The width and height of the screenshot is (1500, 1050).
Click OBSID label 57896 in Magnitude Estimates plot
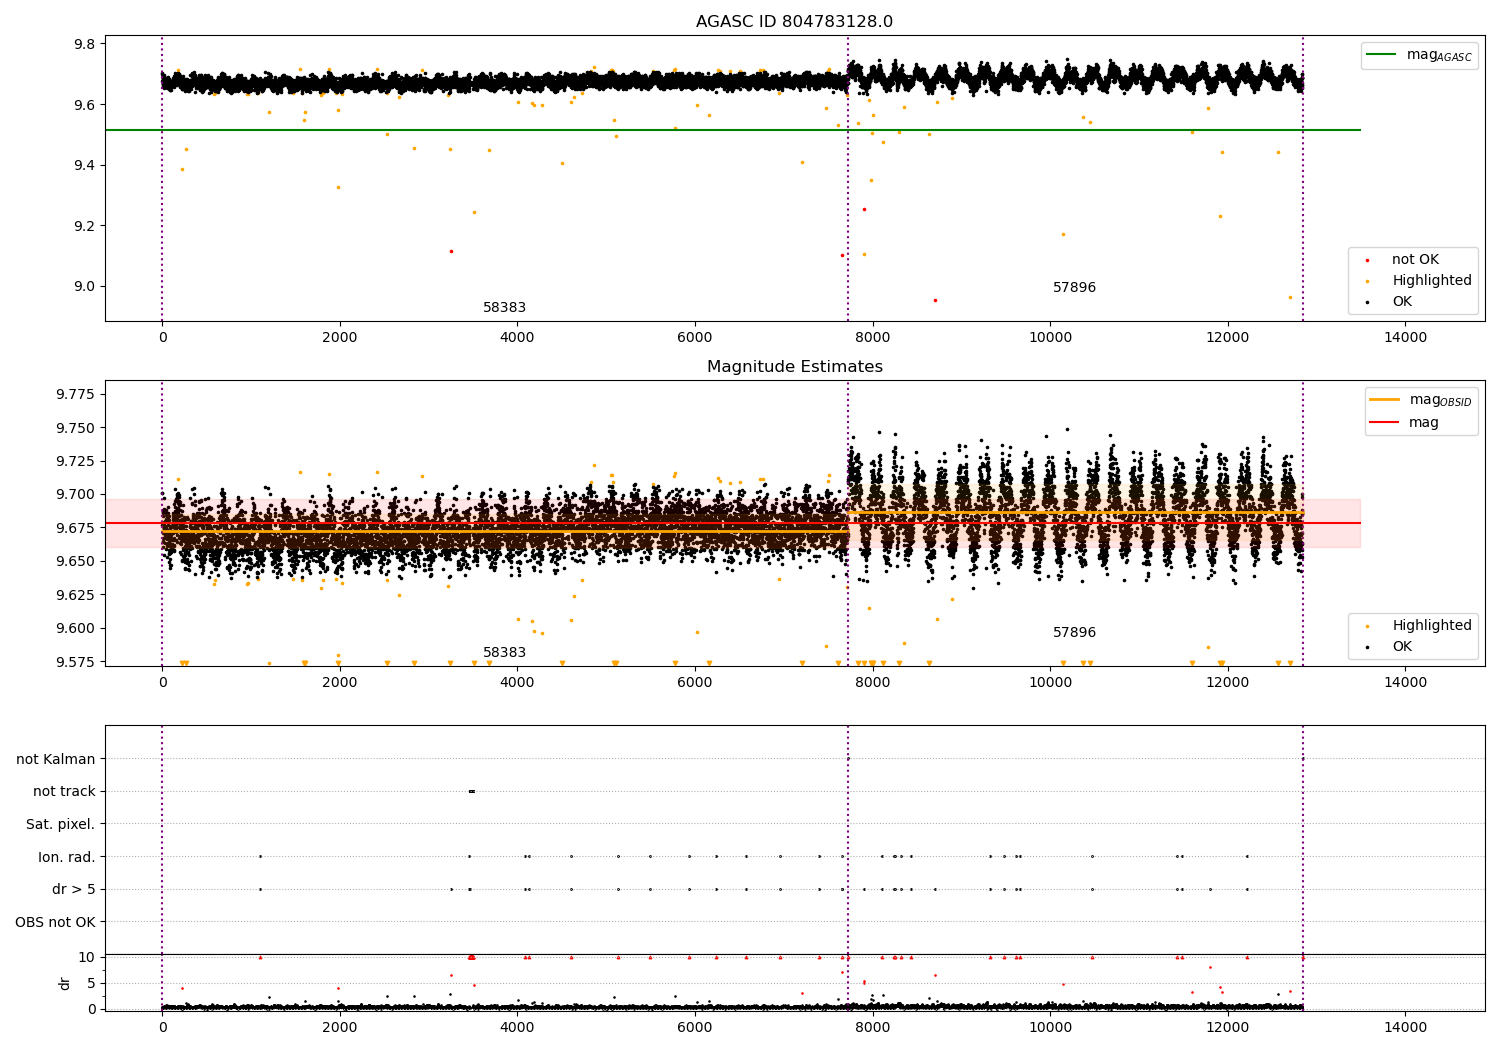point(1074,633)
